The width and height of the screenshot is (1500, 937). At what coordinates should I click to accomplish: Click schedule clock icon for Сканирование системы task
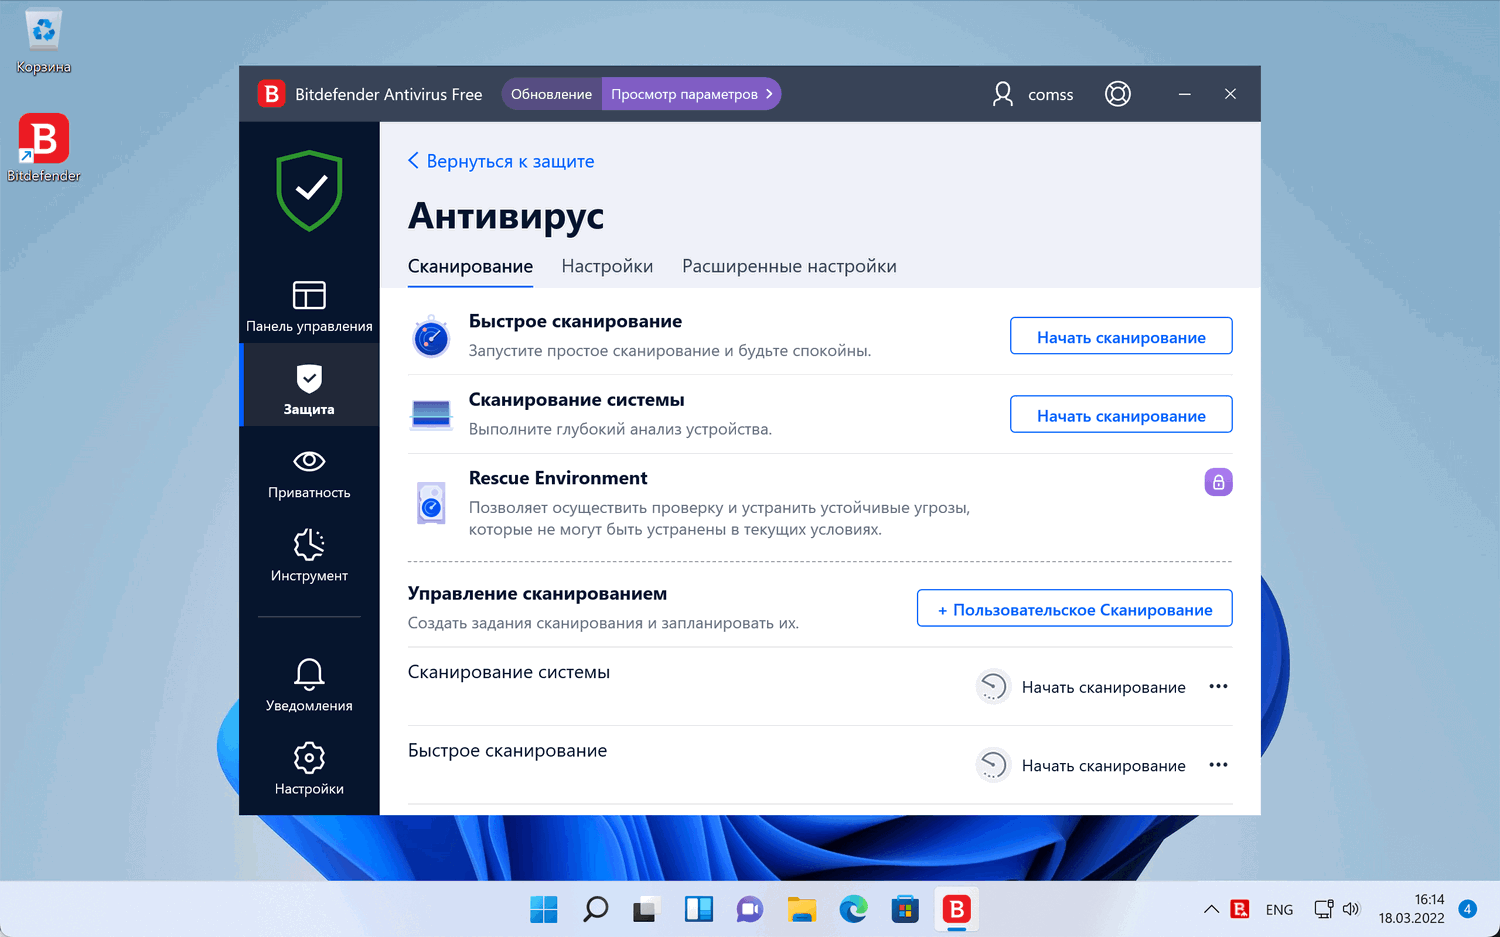point(993,687)
